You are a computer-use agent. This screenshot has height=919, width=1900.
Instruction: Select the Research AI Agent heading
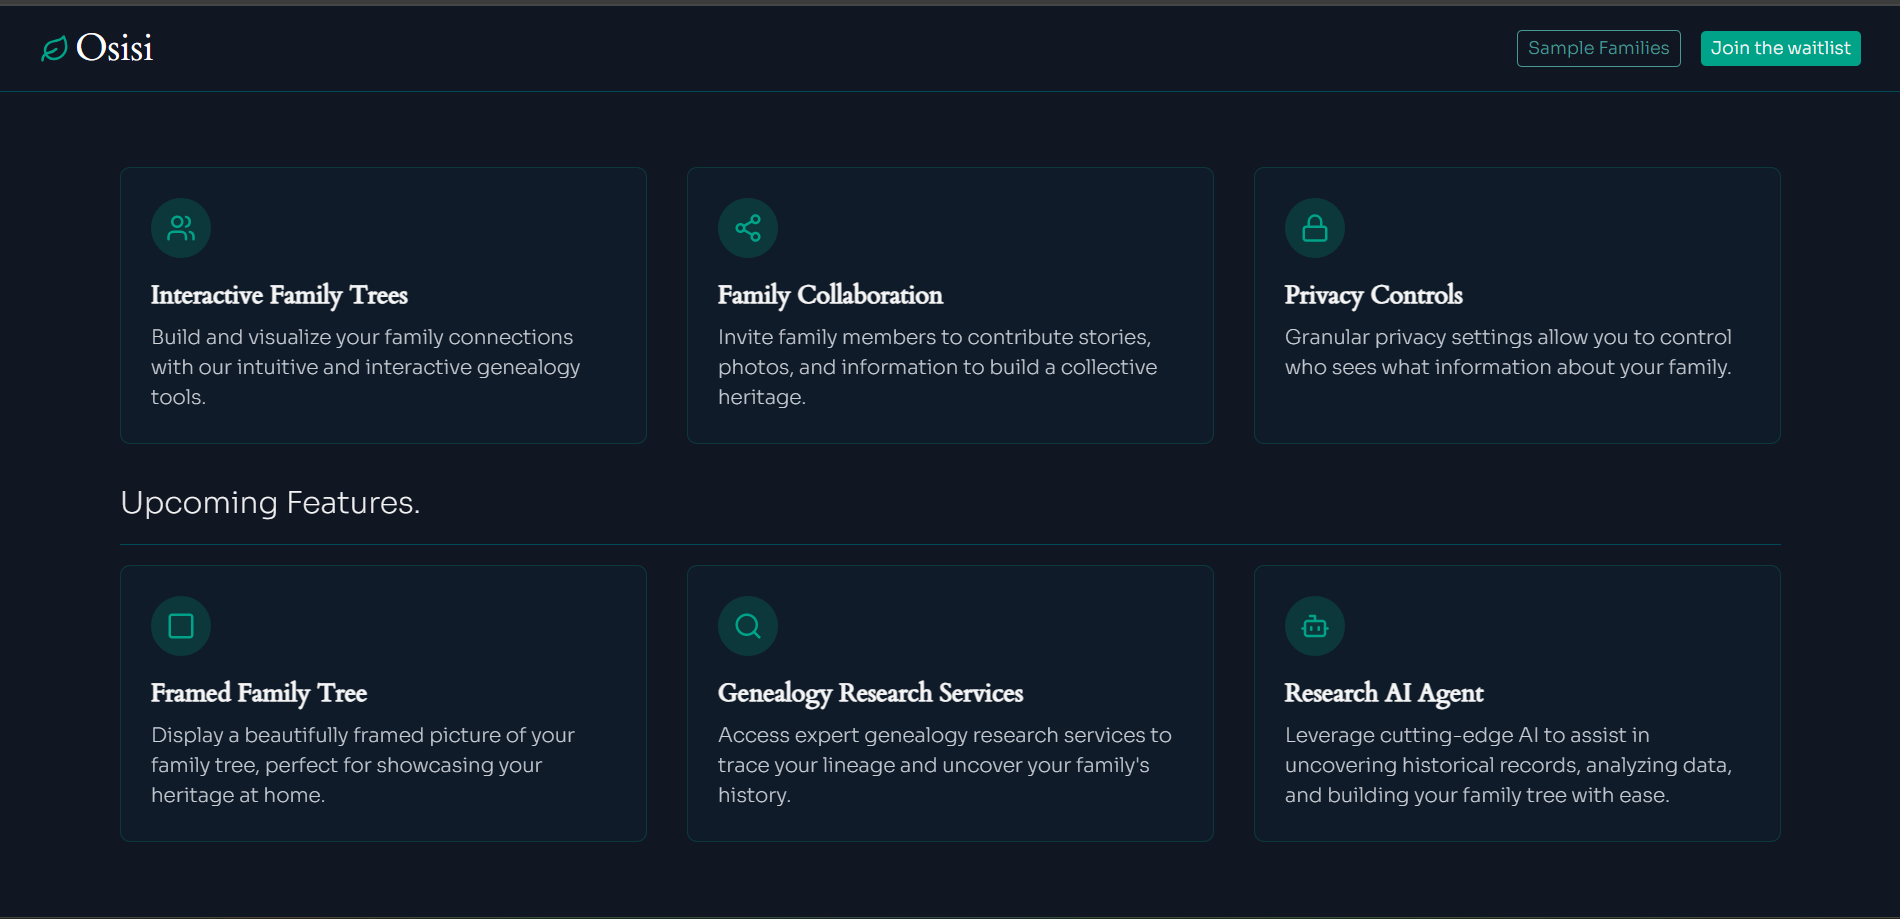[1384, 693]
